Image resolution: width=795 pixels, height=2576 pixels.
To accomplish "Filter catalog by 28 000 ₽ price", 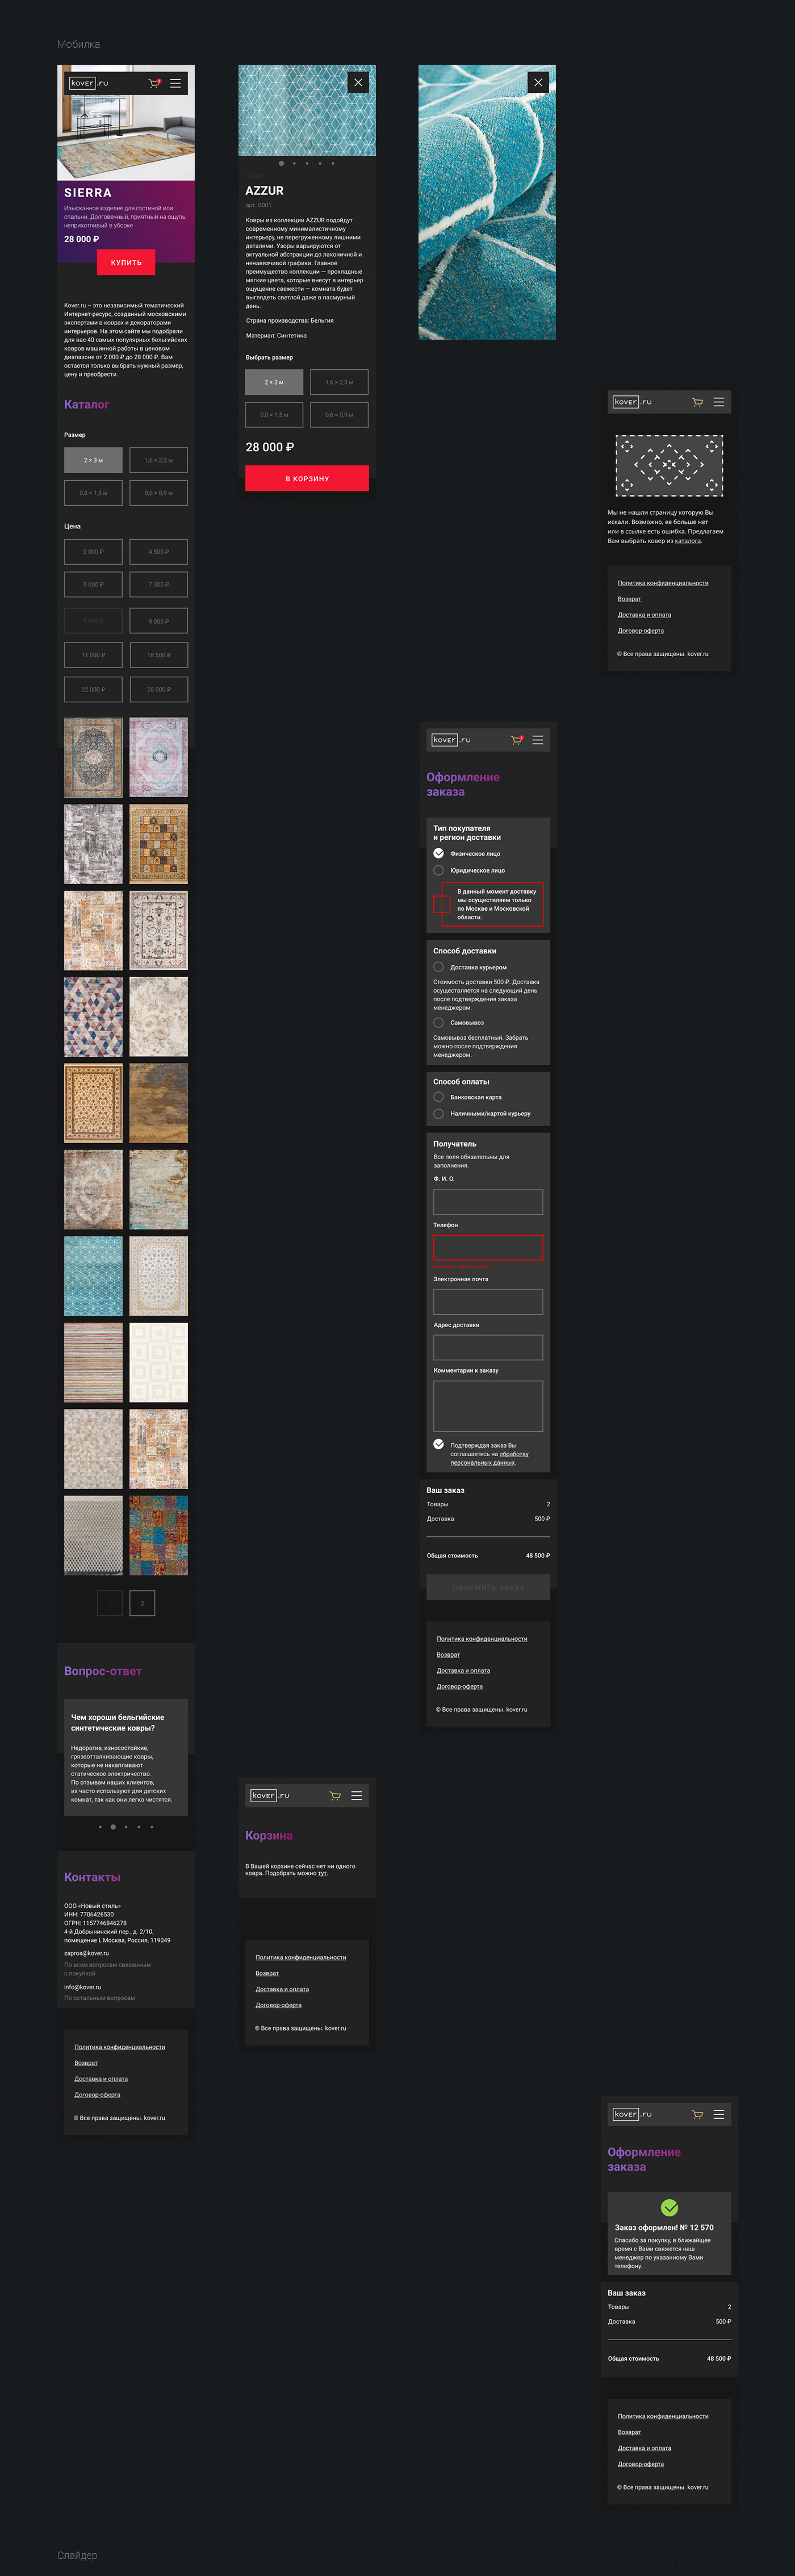I will tap(158, 689).
